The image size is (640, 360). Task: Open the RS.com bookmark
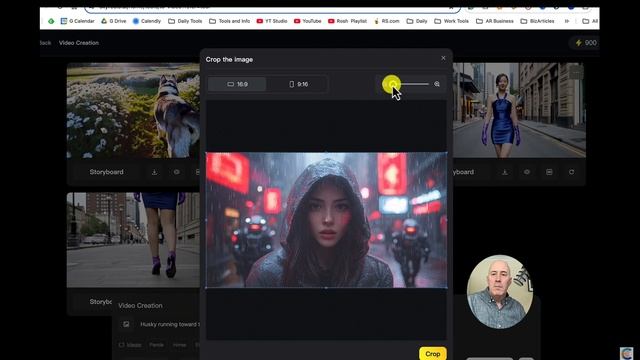[x=387, y=21]
